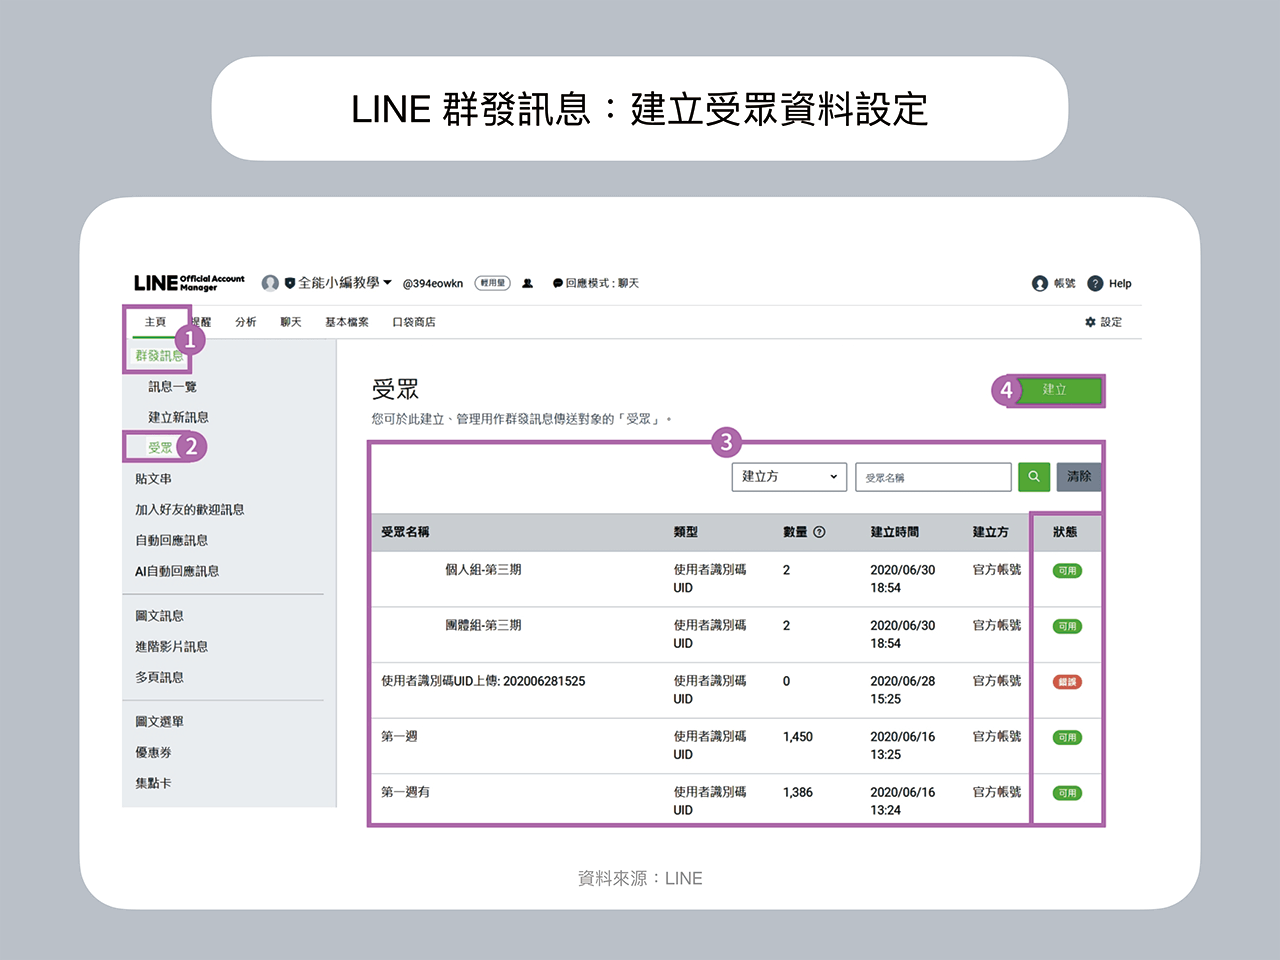
Task: Open 集點卡 in the sidebar
Action: (x=153, y=784)
